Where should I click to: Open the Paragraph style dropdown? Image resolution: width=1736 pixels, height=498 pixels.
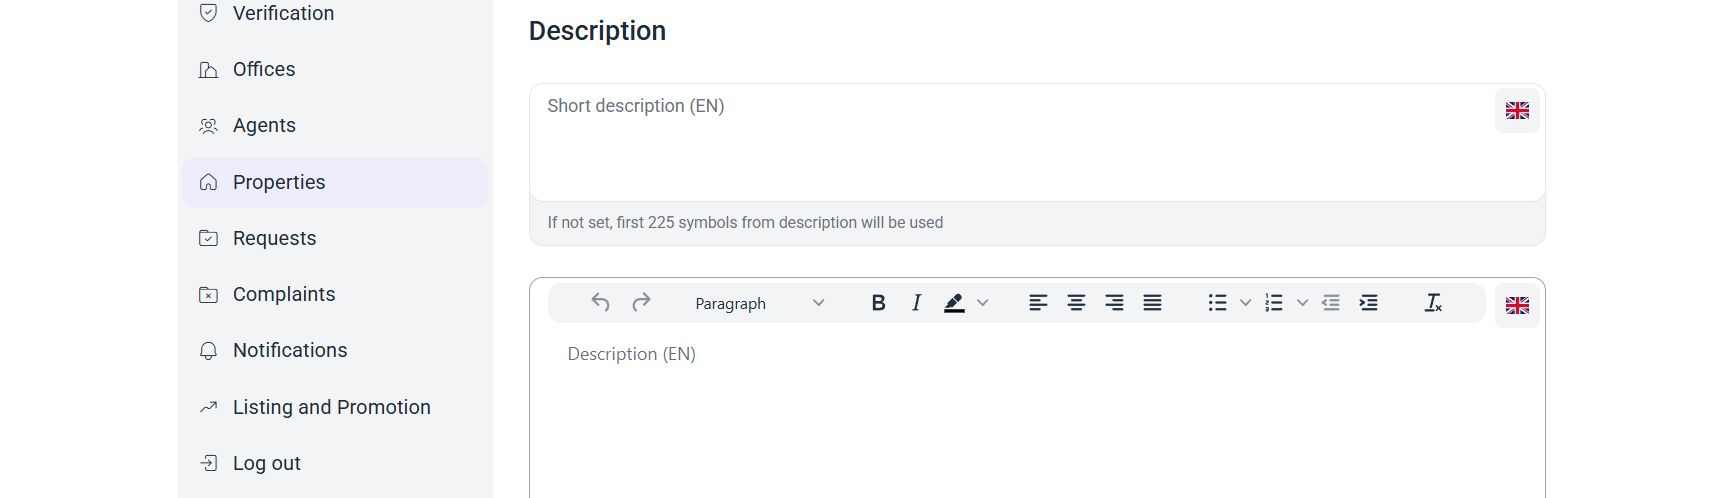pyautogui.click(x=760, y=303)
